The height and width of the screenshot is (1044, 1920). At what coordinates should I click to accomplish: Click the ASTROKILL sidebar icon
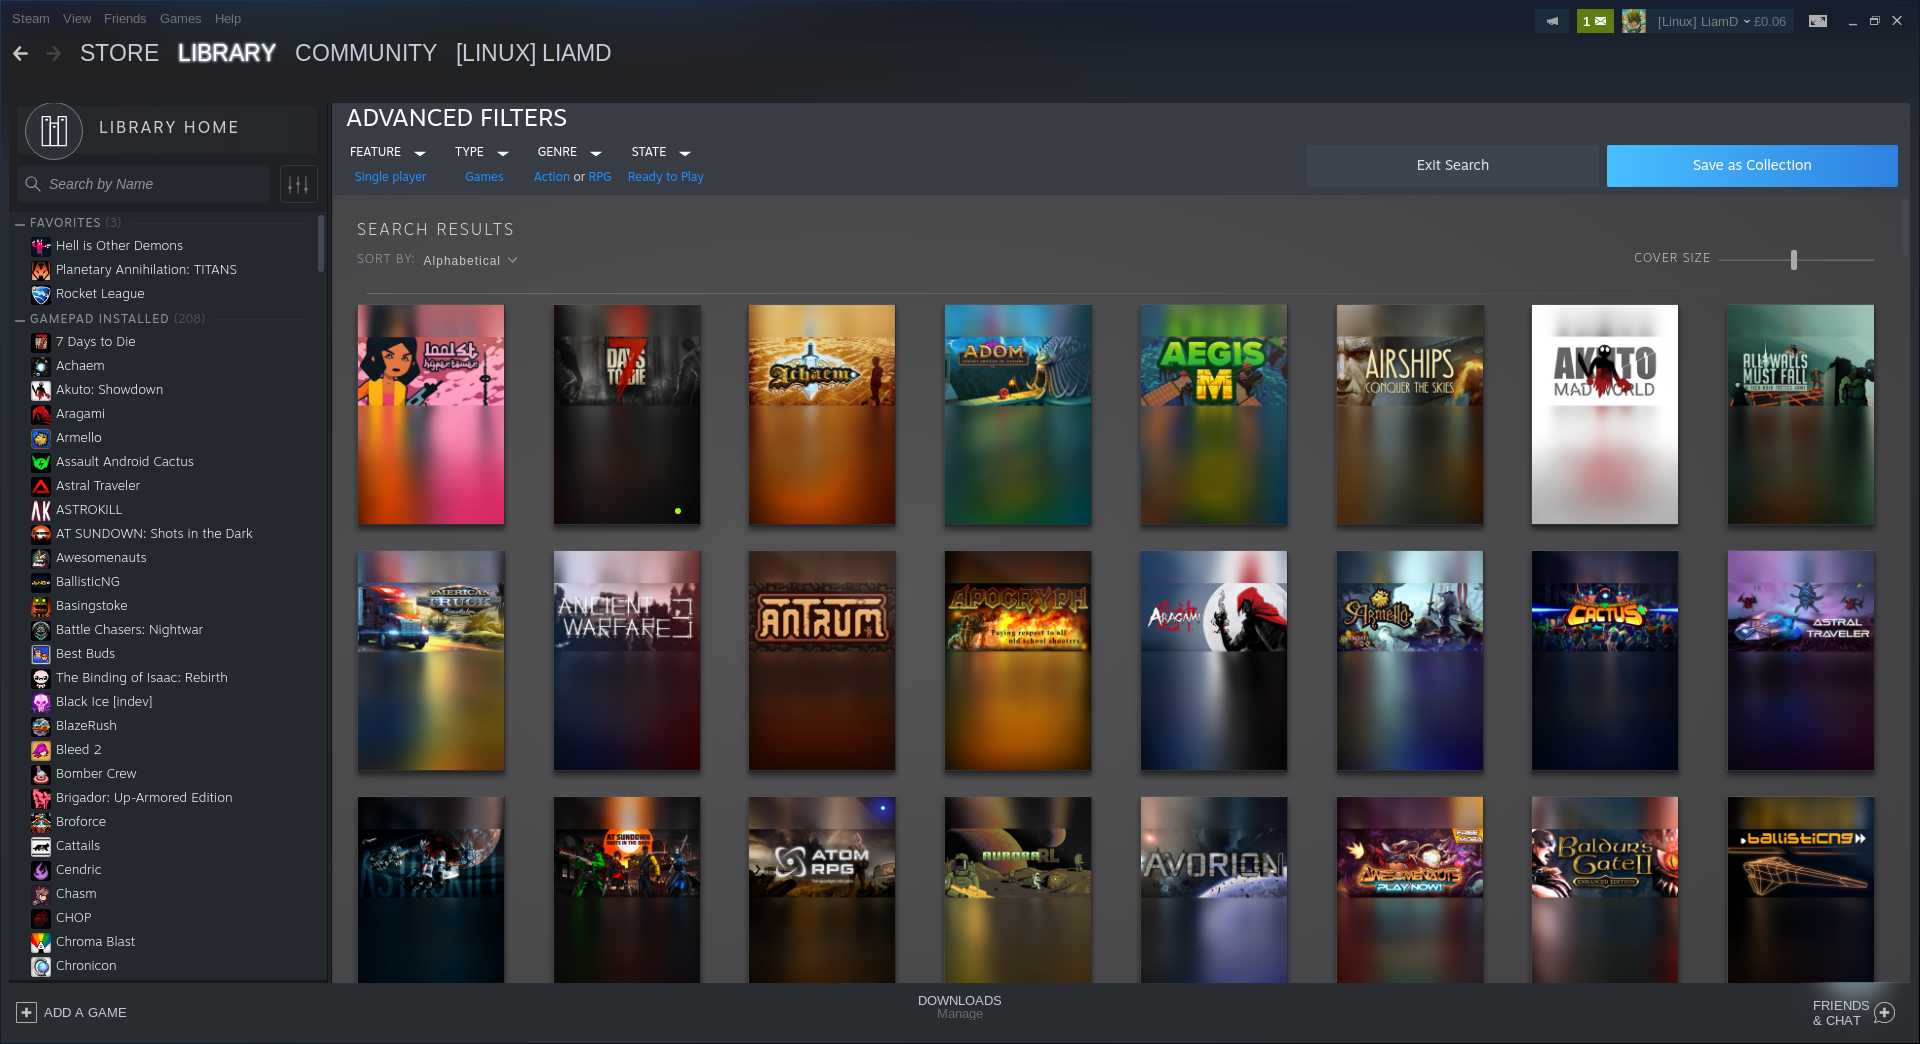pyautogui.click(x=41, y=510)
